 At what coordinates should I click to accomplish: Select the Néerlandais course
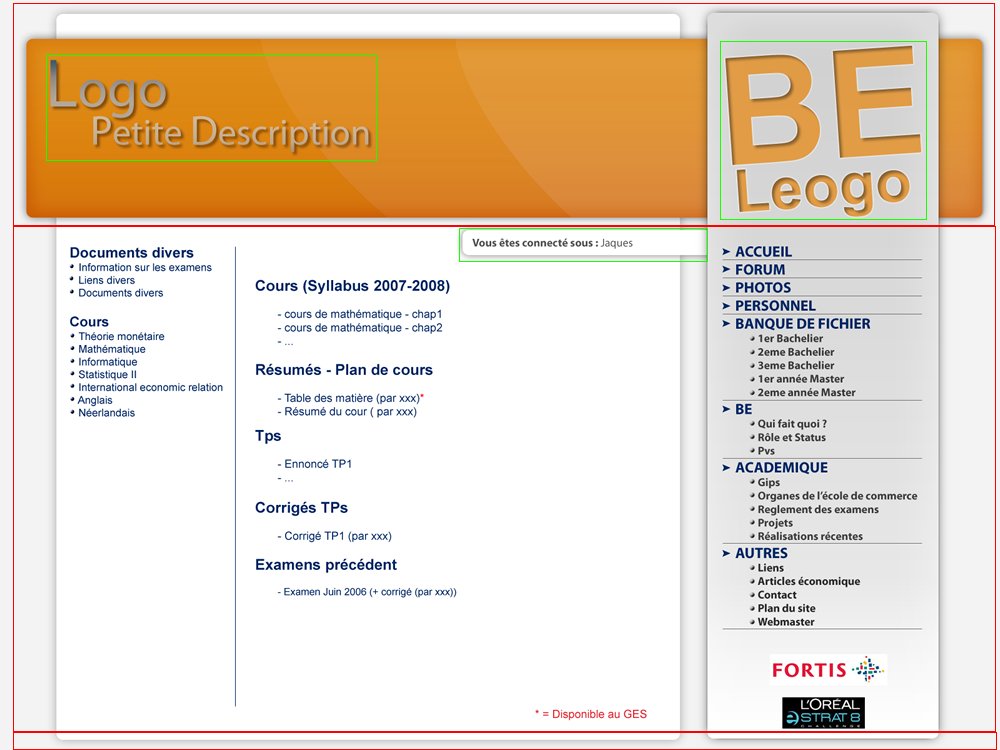coord(107,413)
